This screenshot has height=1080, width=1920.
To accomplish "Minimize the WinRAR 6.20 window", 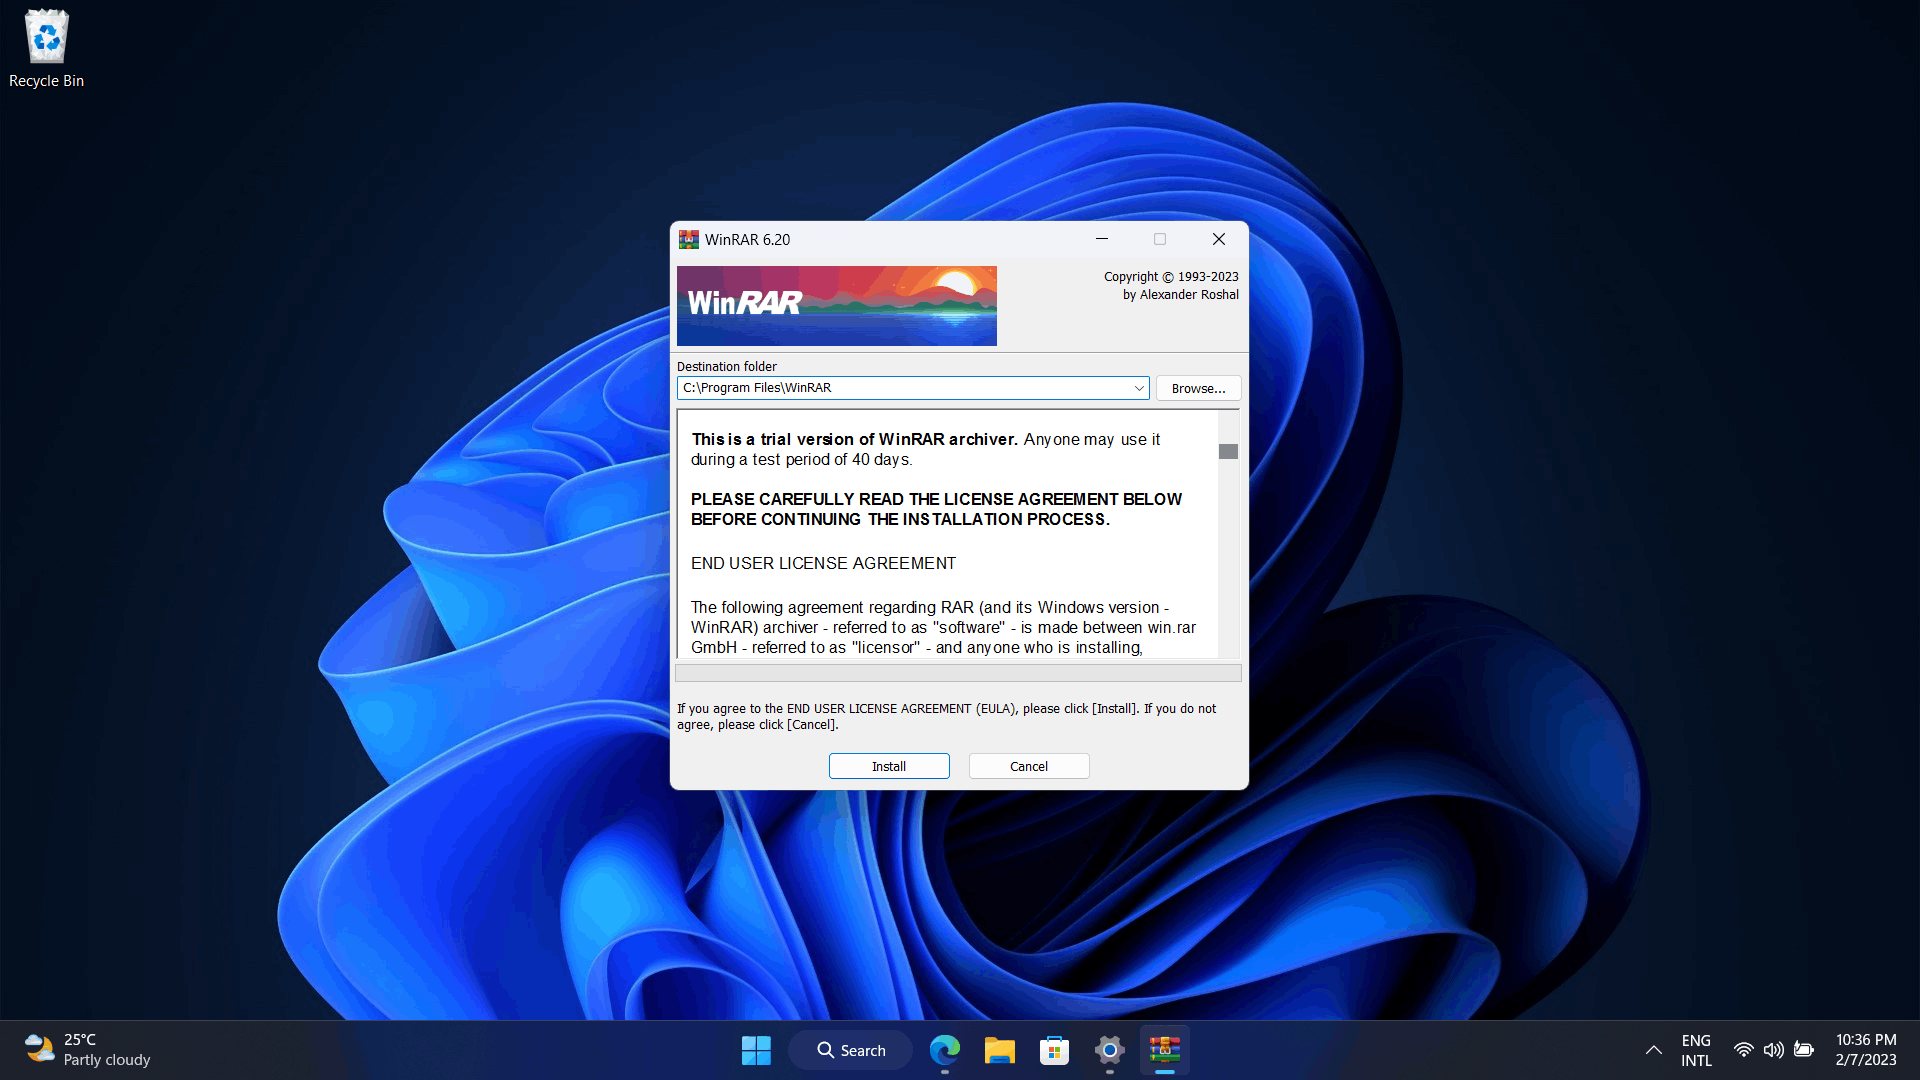I will (1102, 239).
